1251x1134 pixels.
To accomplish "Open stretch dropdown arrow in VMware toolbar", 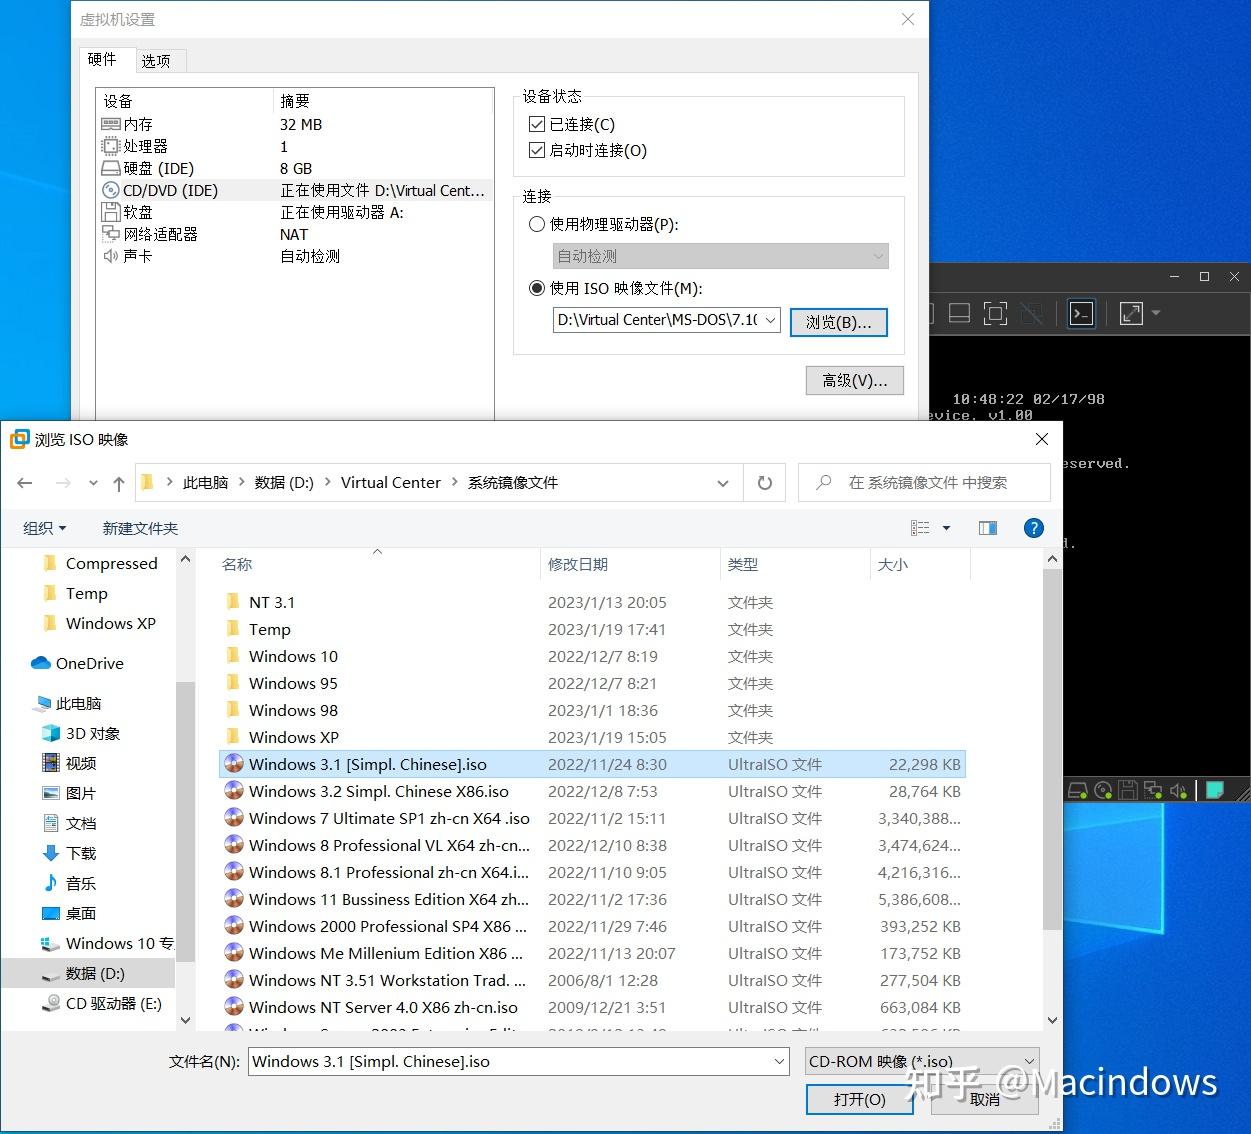I will 1156,313.
